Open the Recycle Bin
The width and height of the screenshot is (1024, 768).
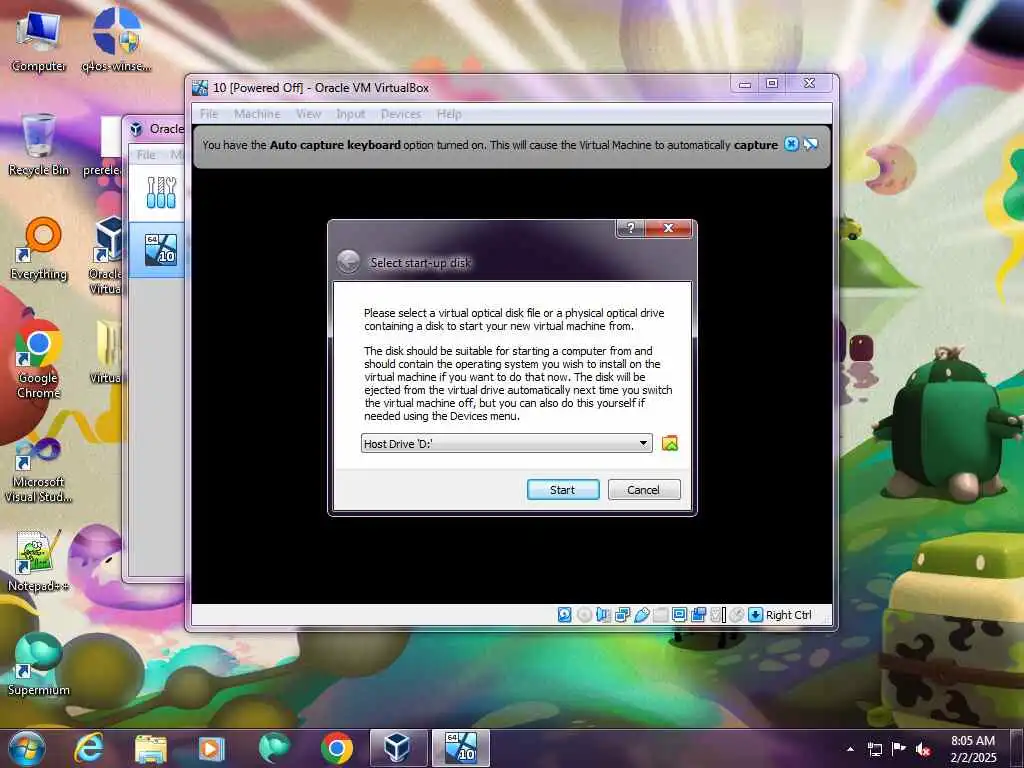(x=39, y=144)
